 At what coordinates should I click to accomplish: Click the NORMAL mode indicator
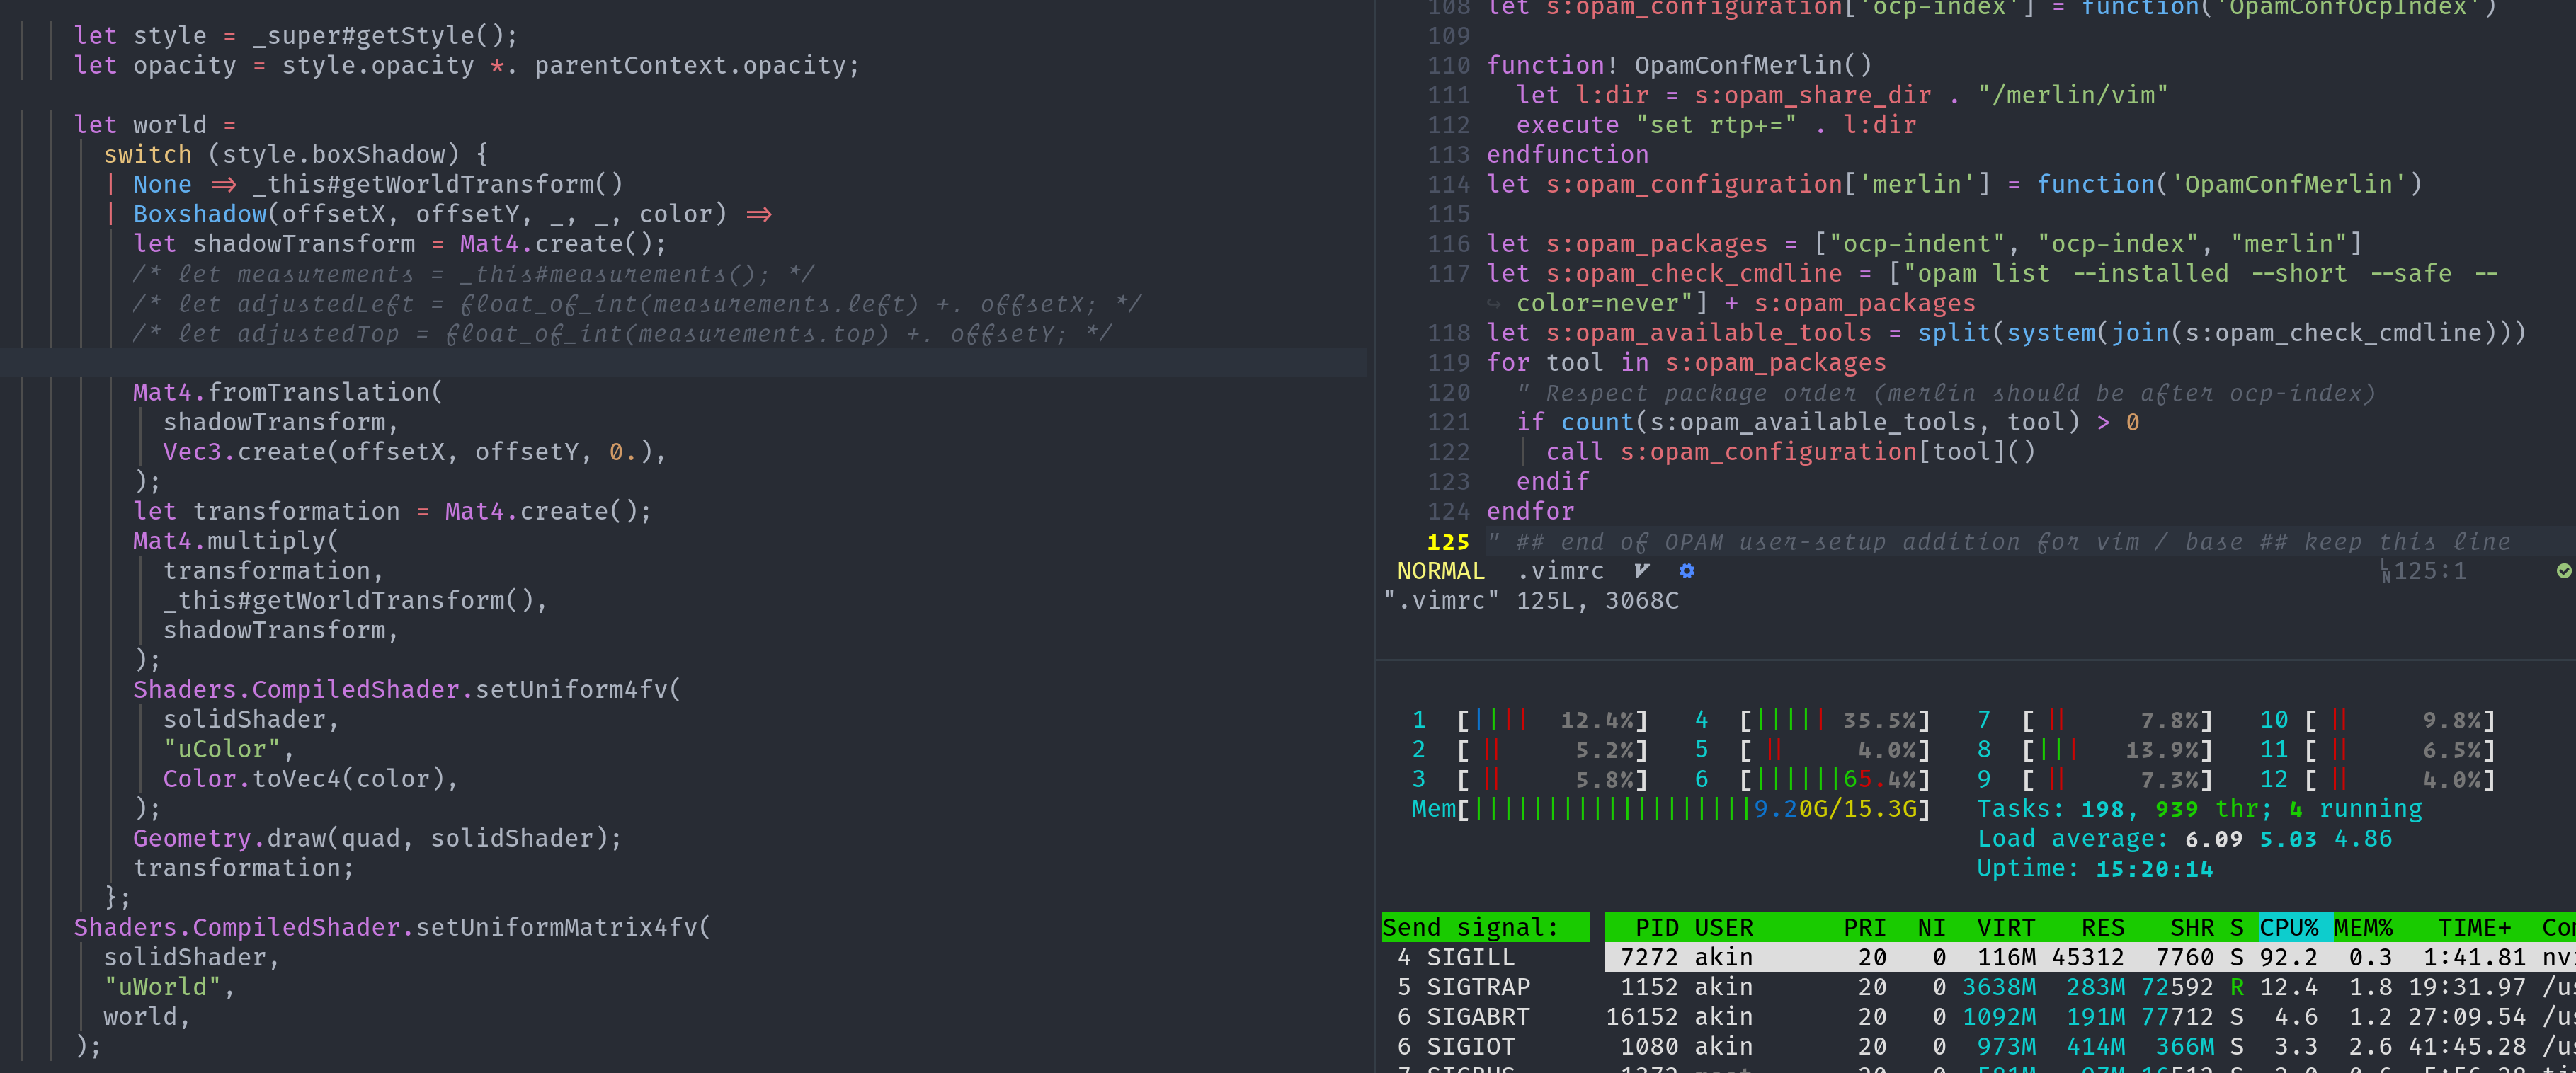pyautogui.click(x=1440, y=571)
